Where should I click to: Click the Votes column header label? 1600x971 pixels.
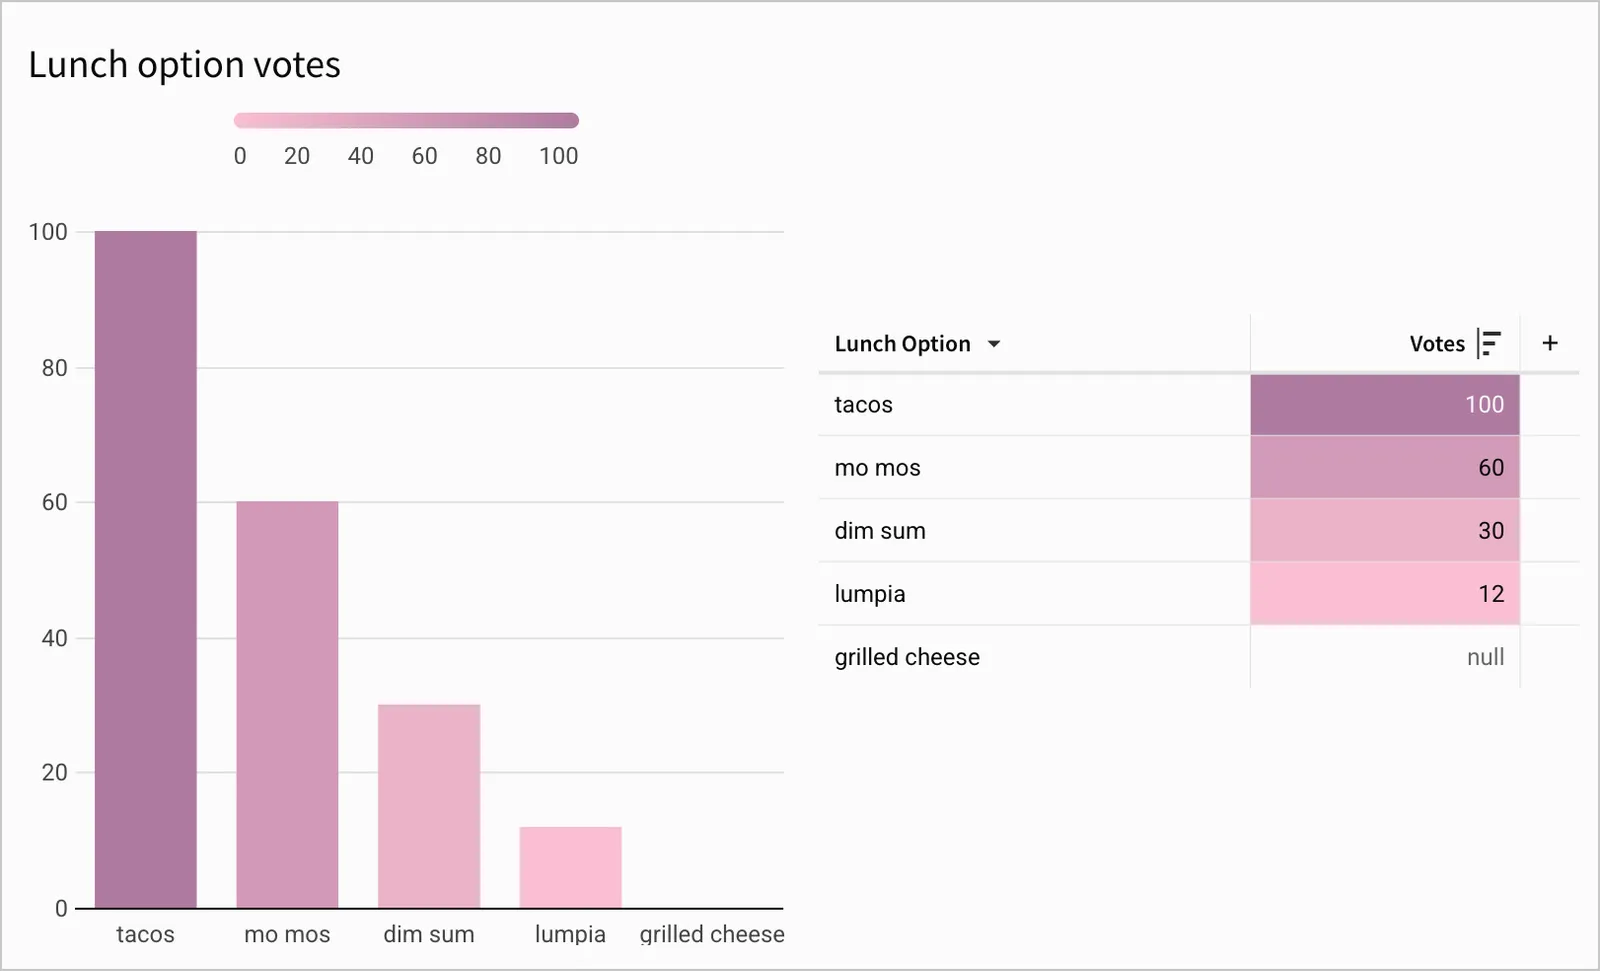tap(1437, 344)
